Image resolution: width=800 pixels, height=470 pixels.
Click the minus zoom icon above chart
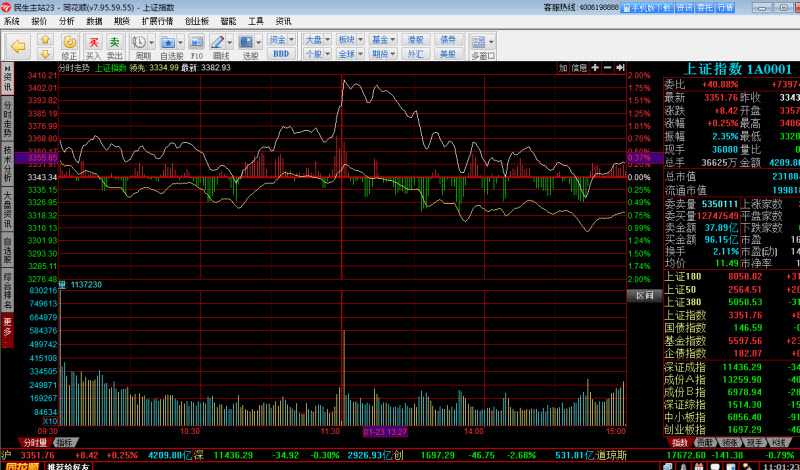click(x=609, y=68)
